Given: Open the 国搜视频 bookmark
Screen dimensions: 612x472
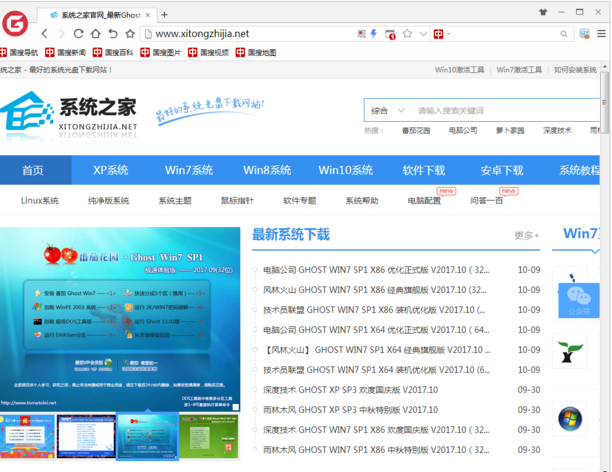Looking at the screenshot, I should pos(208,52).
